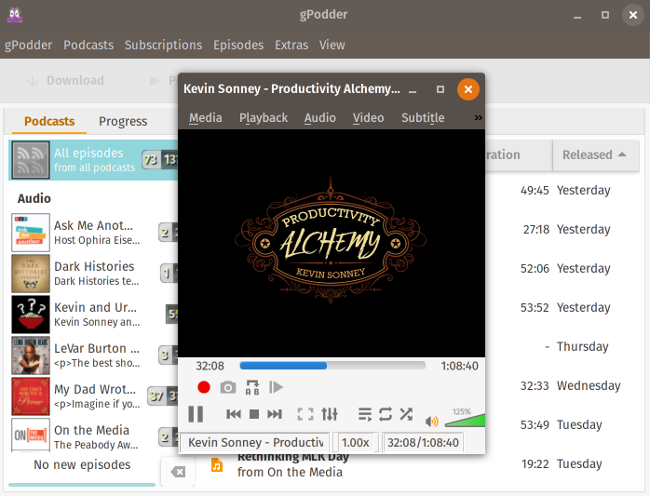Screen dimensions: 650x496
Task: Expand the hidden VLC menus chevron
Action: click(x=478, y=117)
